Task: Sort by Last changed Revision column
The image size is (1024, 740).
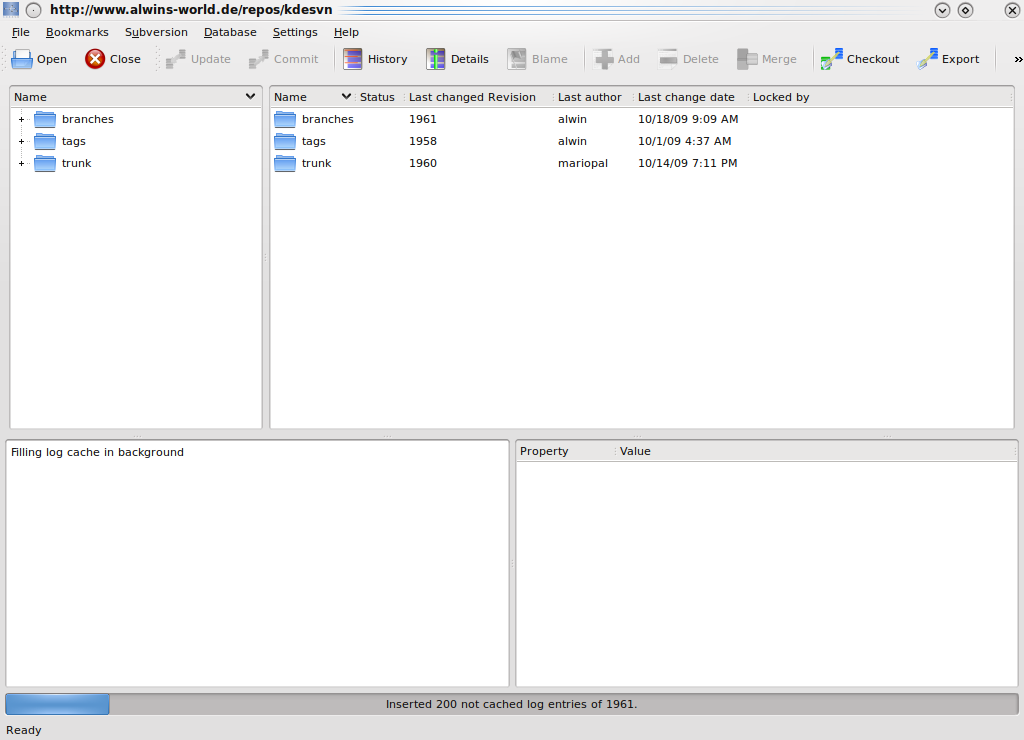Action: (x=472, y=97)
